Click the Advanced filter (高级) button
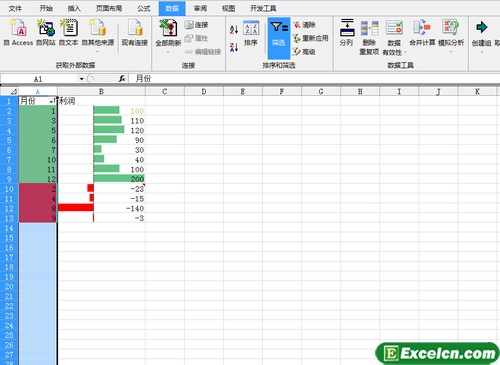This screenshot has height=365, width=500. (x=304, y=52)
